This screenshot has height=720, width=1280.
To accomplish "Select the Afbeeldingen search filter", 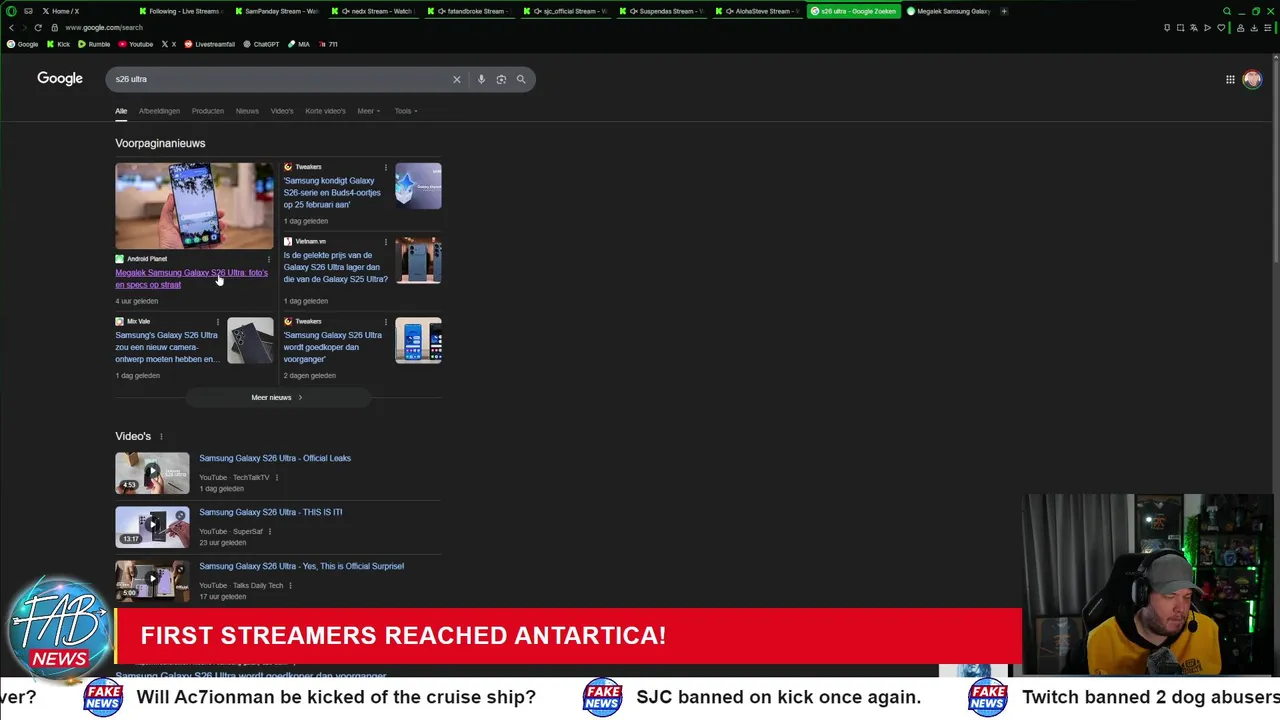I will coord(159,111).
